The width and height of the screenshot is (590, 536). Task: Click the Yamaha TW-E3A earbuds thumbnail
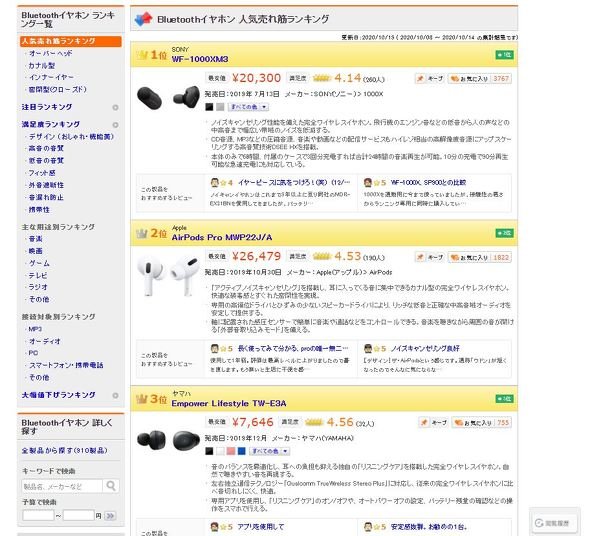(168, 440)
